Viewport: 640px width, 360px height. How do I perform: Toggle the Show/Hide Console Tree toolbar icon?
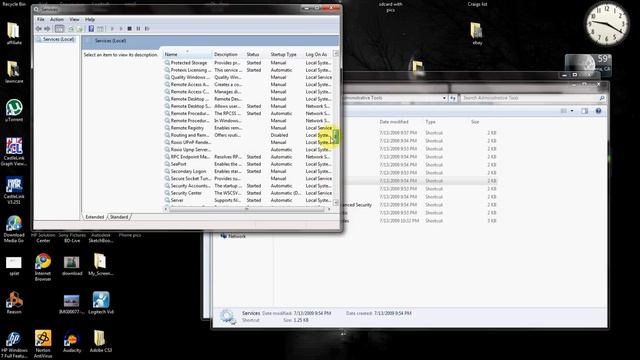[59, 29]
